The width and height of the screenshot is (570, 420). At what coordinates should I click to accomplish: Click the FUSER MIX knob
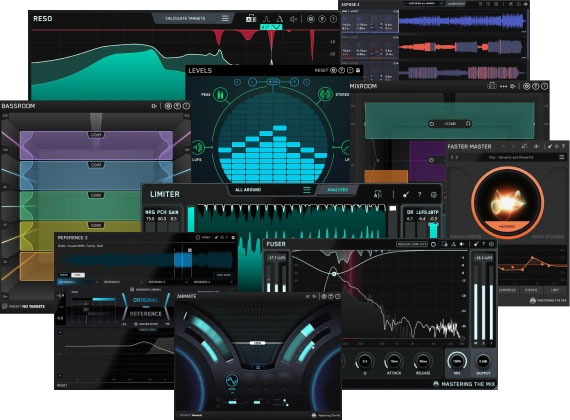(457, 361)
